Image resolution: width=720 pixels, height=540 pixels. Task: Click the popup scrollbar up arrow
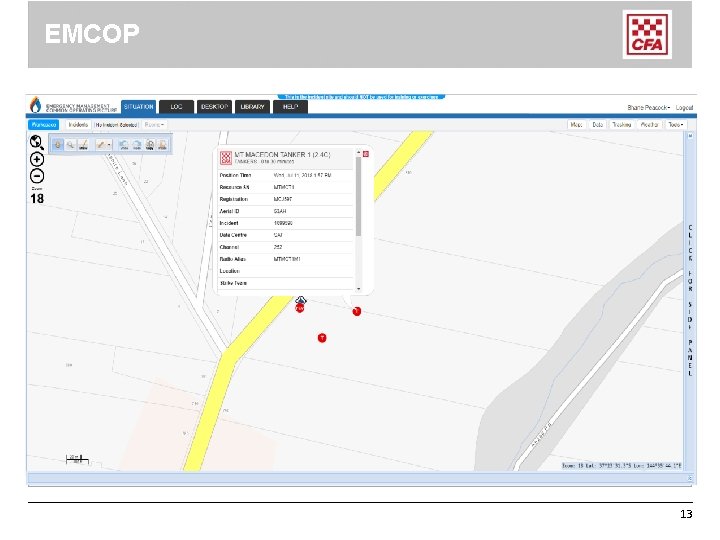tap(359, 152)
